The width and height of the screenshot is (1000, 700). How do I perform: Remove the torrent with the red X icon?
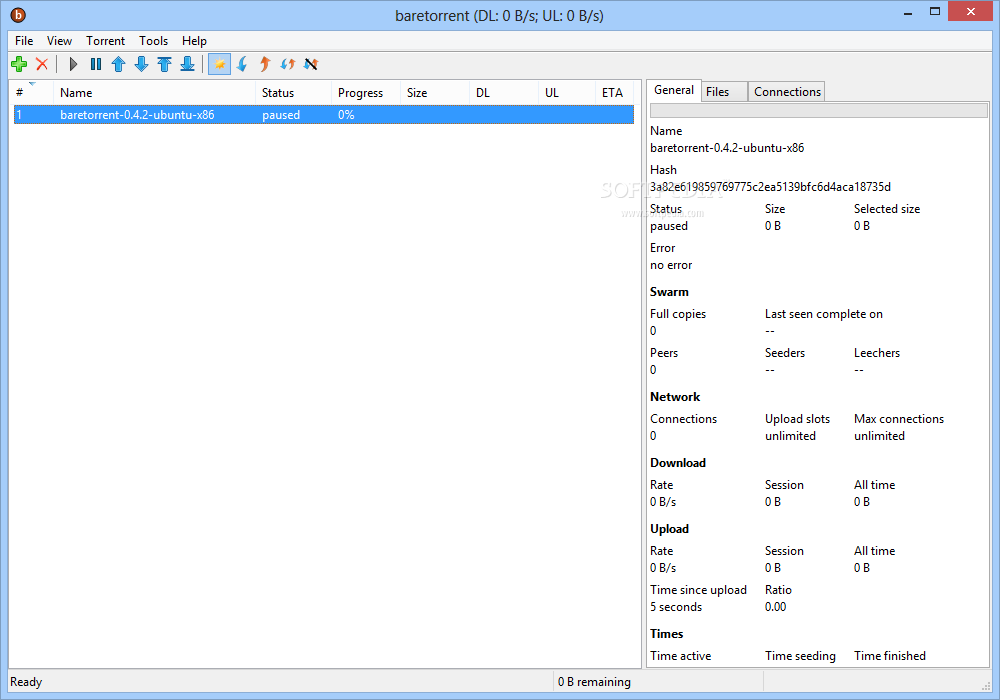pyautogui.click(x=42, y=64)
